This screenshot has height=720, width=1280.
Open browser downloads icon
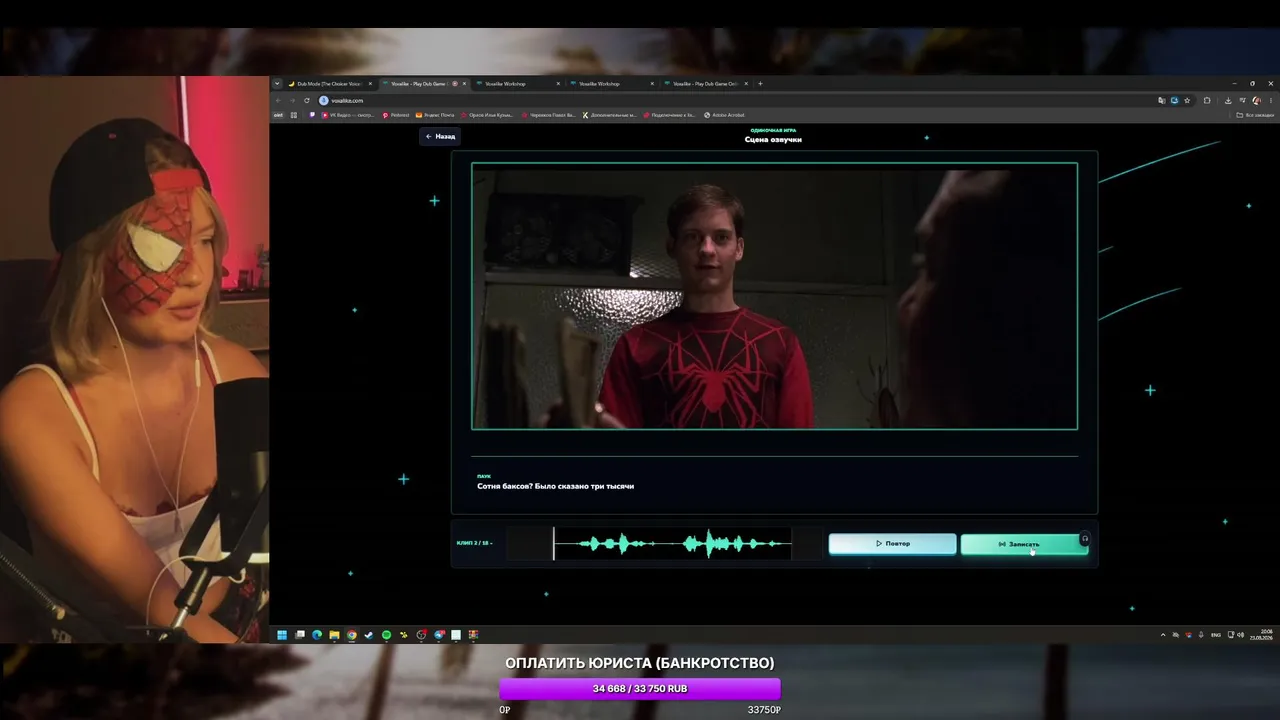[1228, 100]
